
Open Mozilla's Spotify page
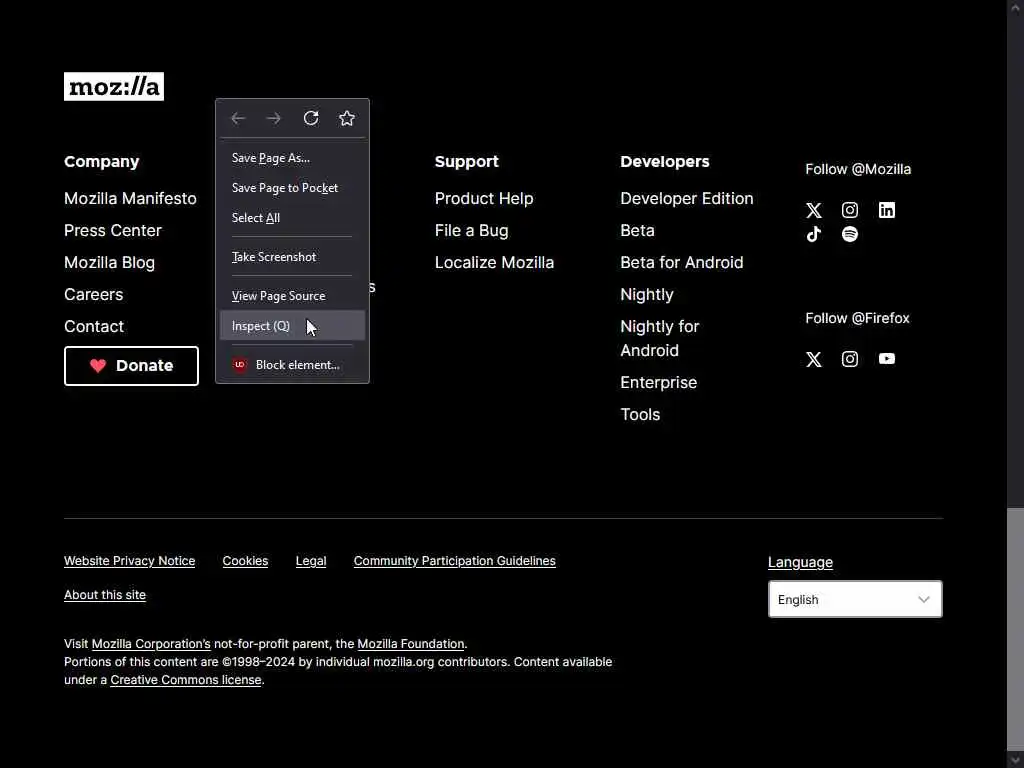pos(850,234)
